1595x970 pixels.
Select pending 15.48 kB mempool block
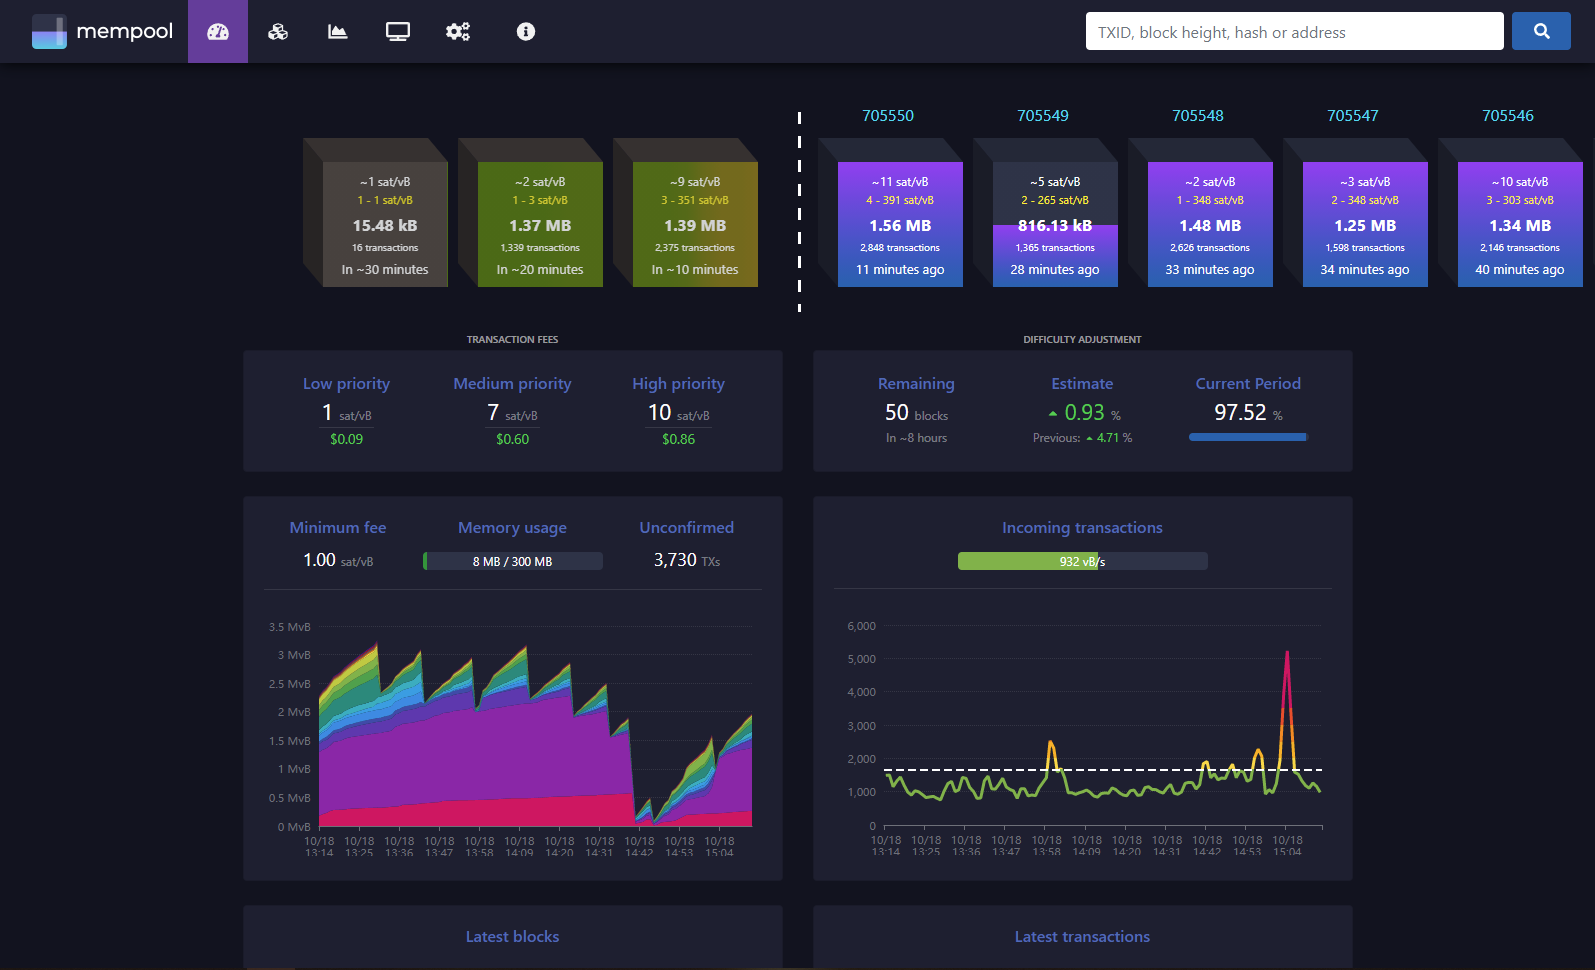(385, 225)
